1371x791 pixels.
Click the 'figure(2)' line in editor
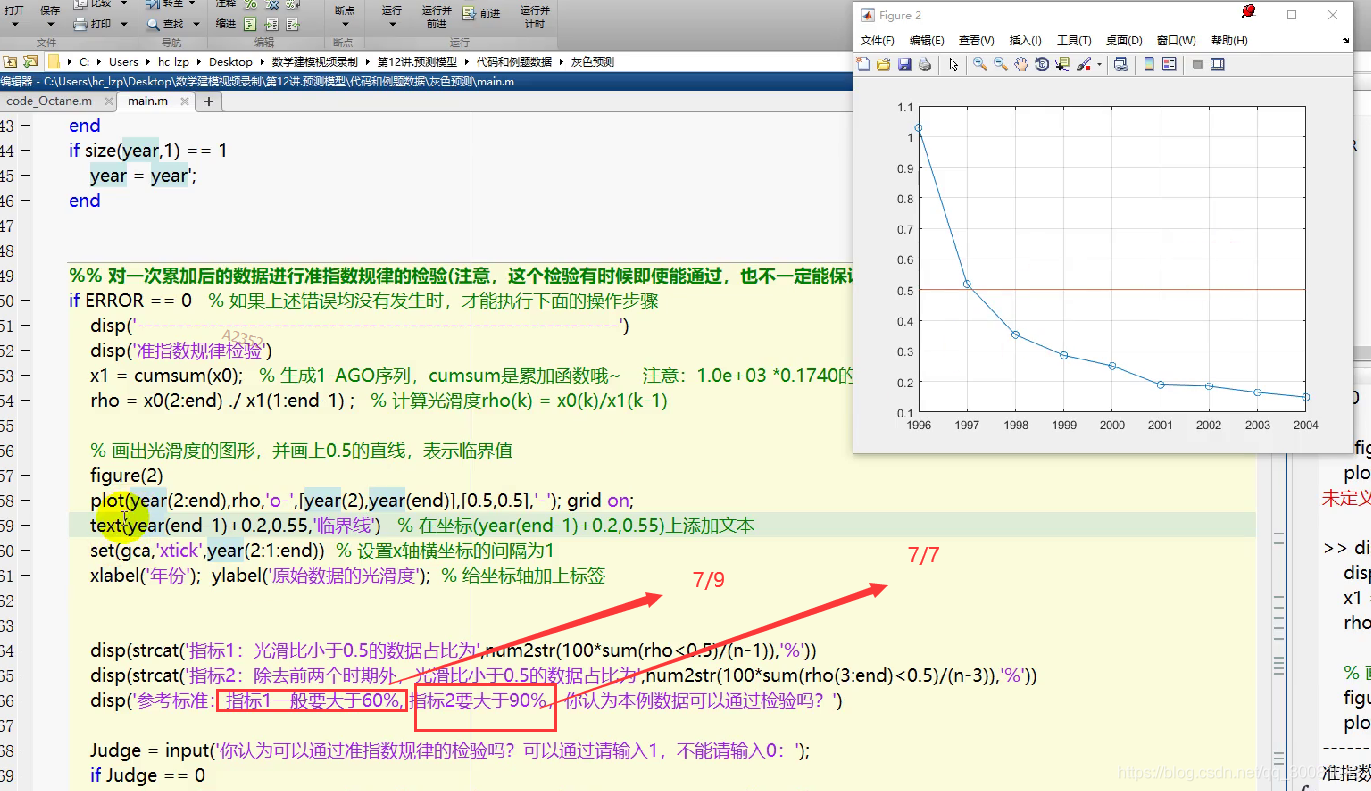pos(127,475)
